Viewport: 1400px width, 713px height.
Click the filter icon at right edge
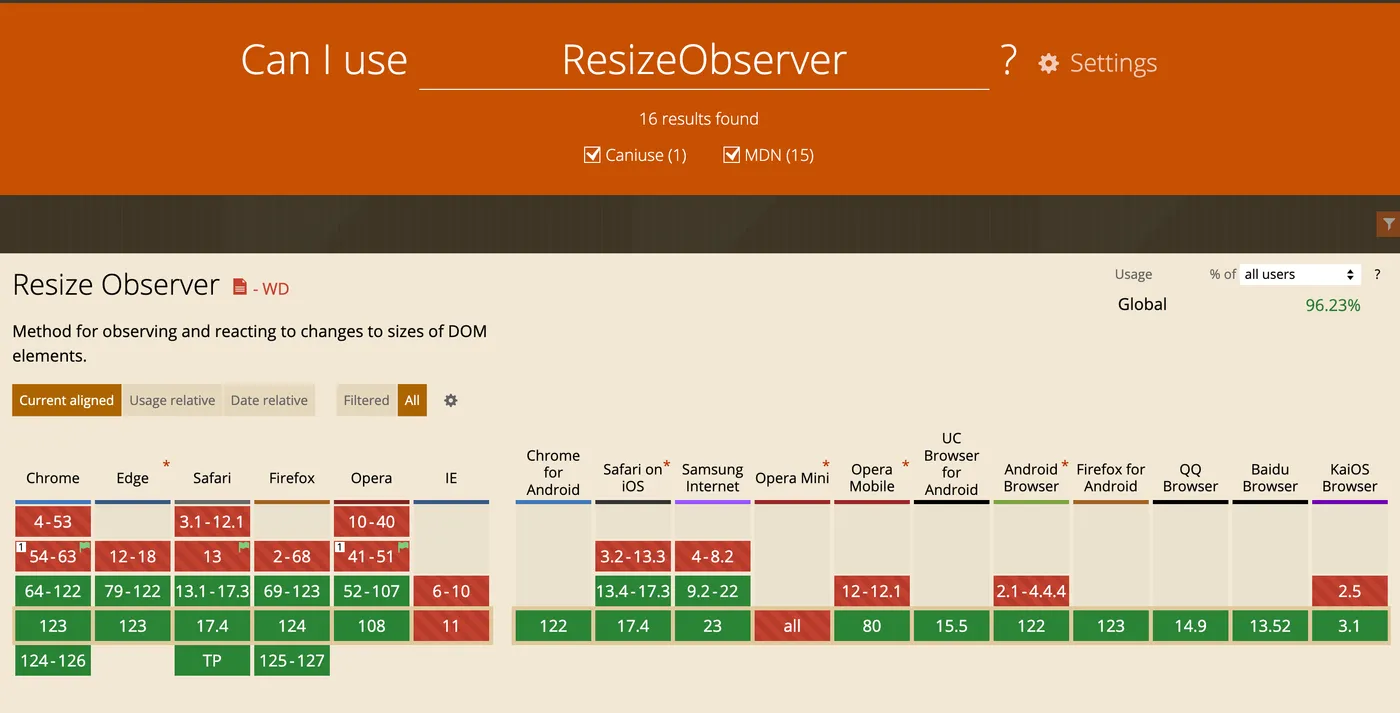[1388, 224]
